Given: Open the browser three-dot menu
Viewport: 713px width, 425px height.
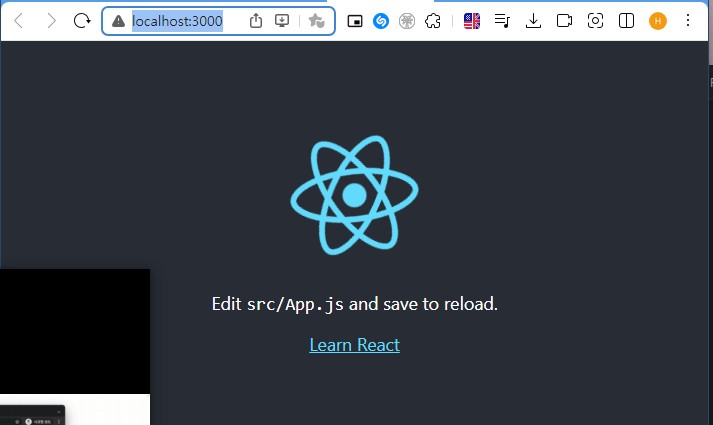Looking at the screenshot, I should pyautogui.click(x=688, y=20).
